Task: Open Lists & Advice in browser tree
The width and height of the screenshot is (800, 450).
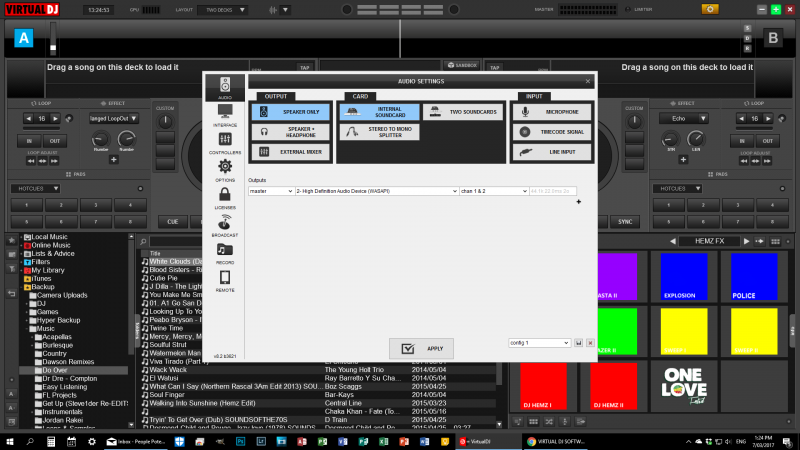Action: [x=53, y=254]
